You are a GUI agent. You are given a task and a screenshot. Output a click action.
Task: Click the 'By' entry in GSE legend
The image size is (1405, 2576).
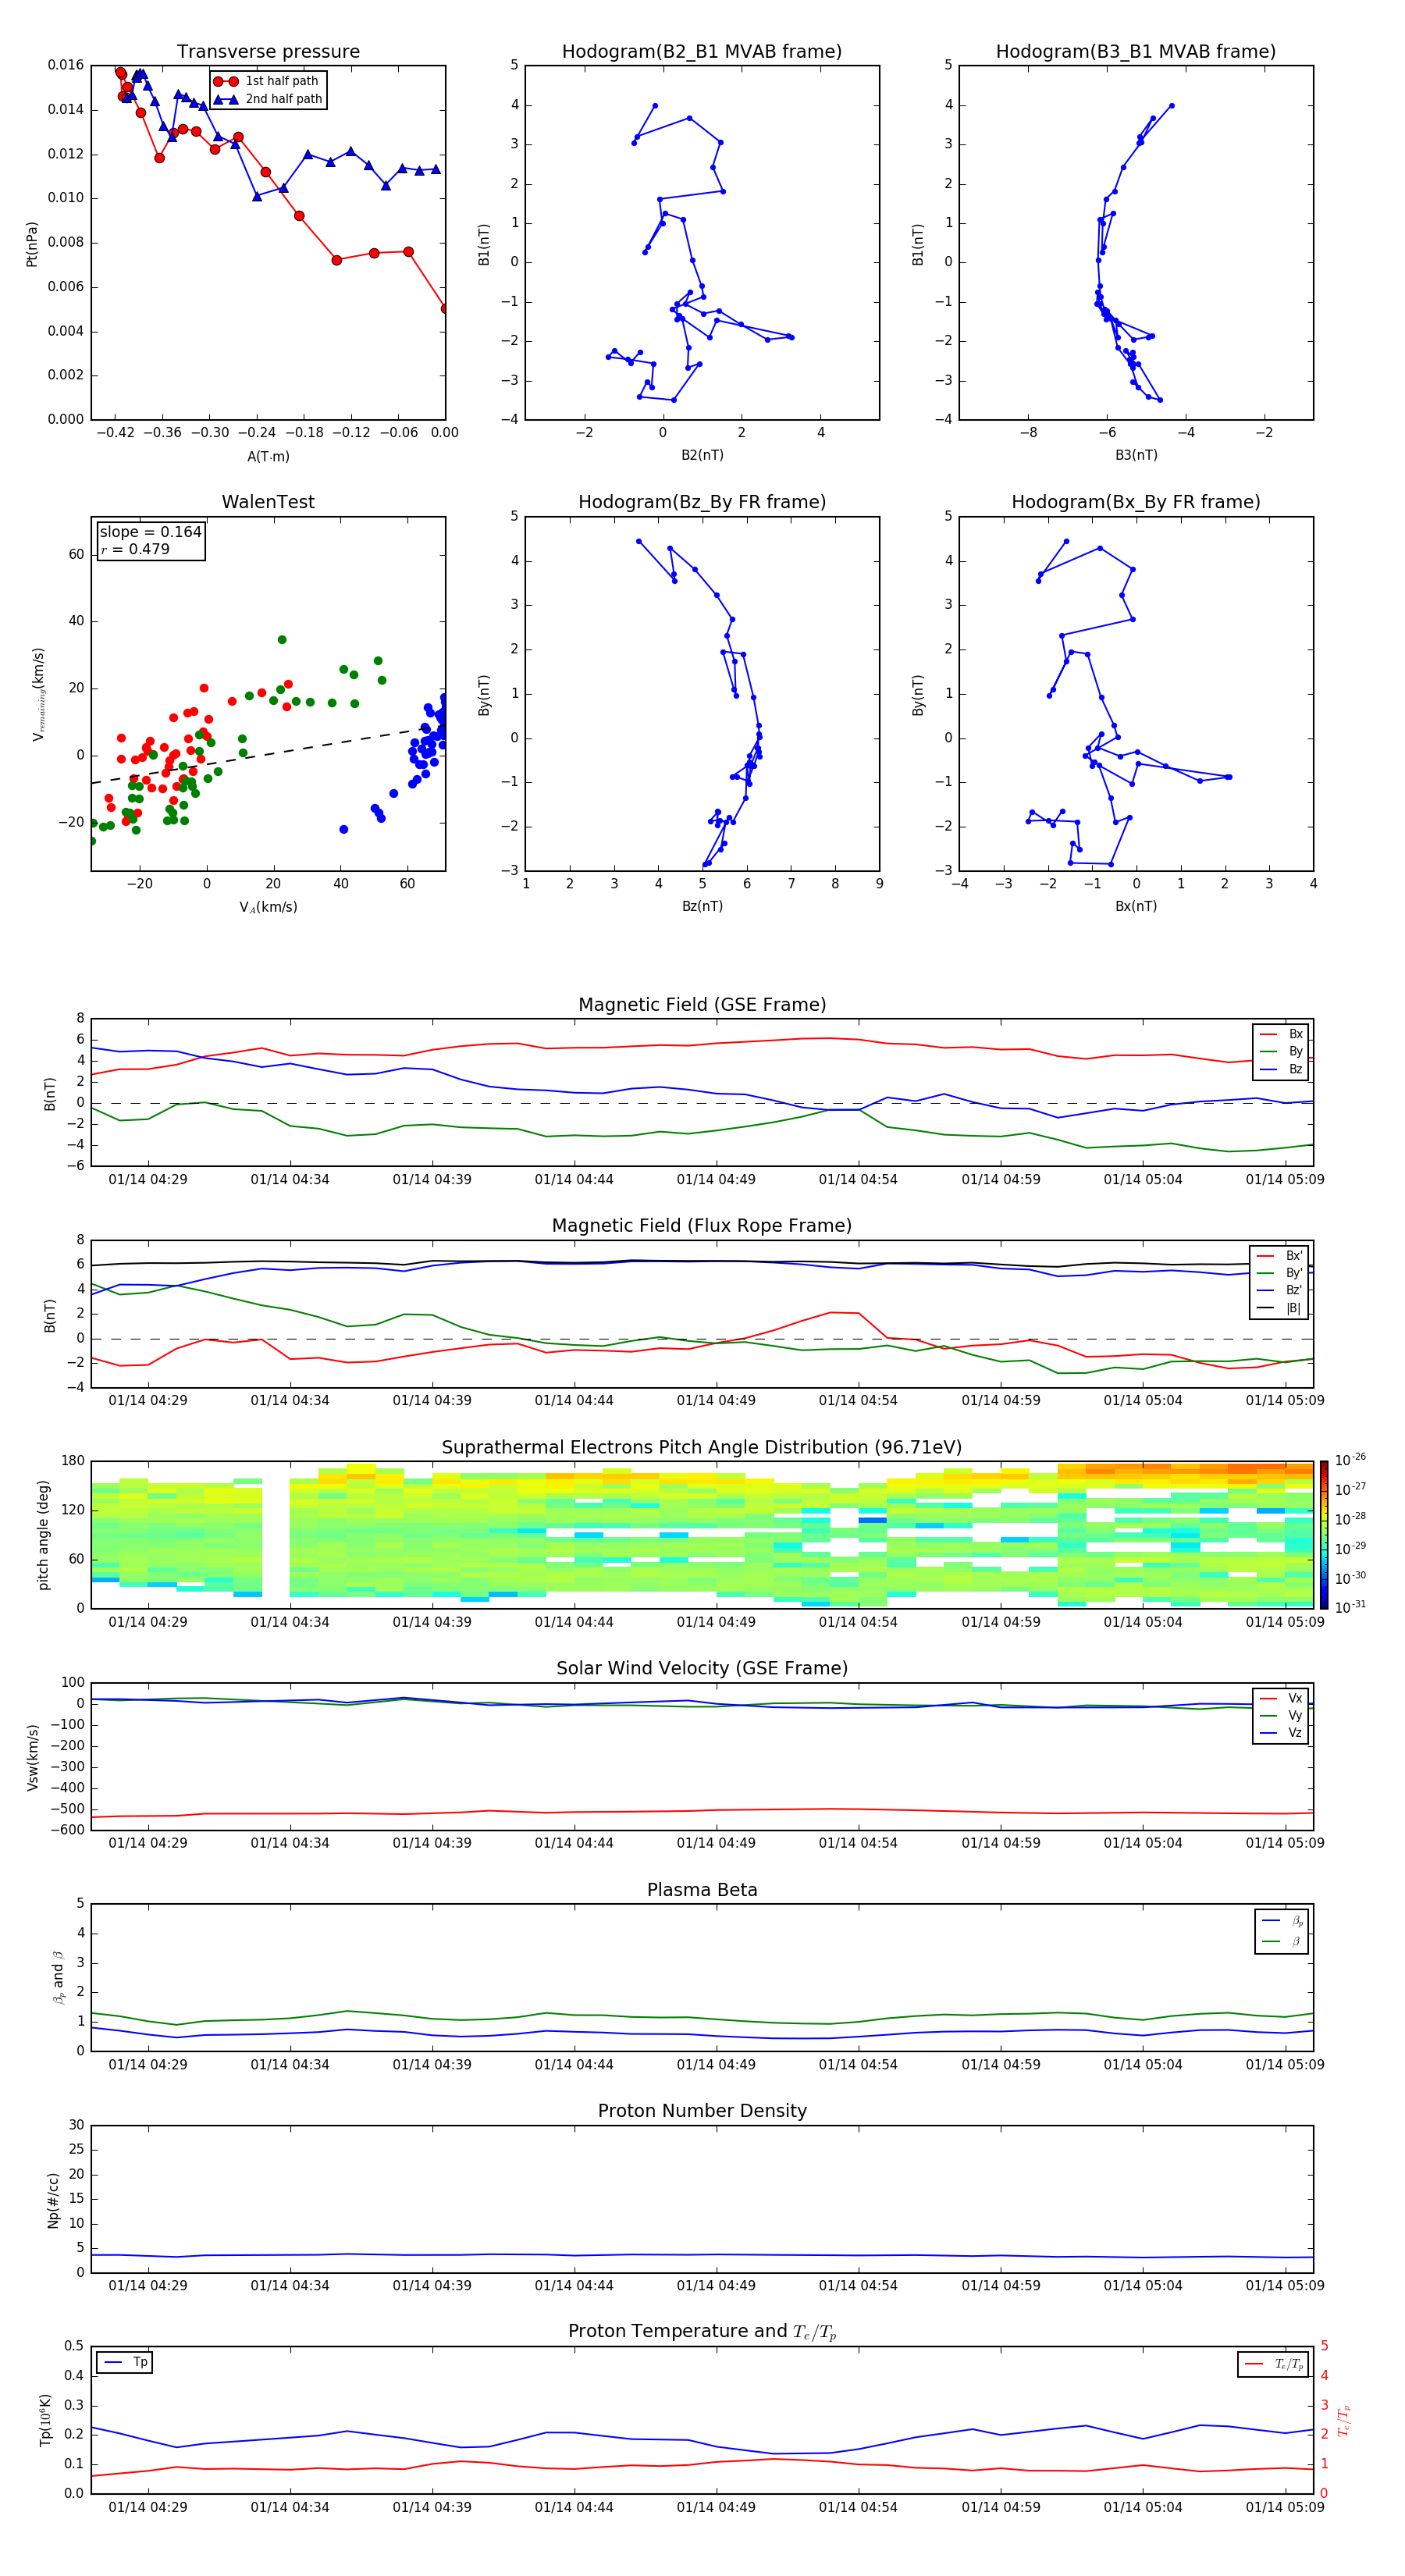[1282, 1052]
